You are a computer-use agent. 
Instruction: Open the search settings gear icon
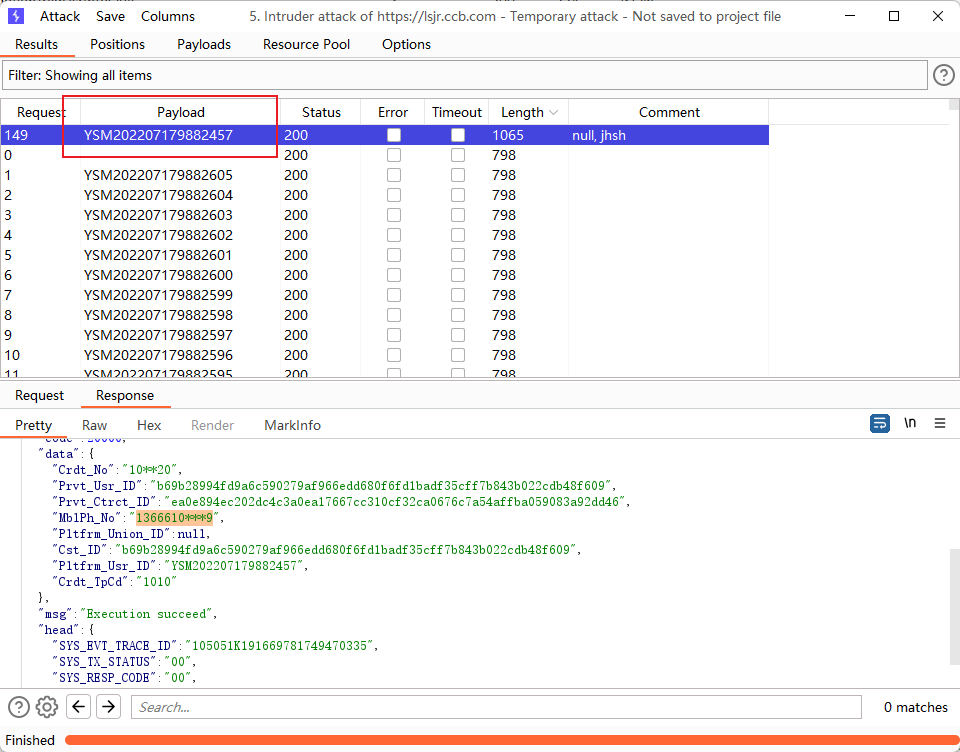coord(47,707)
